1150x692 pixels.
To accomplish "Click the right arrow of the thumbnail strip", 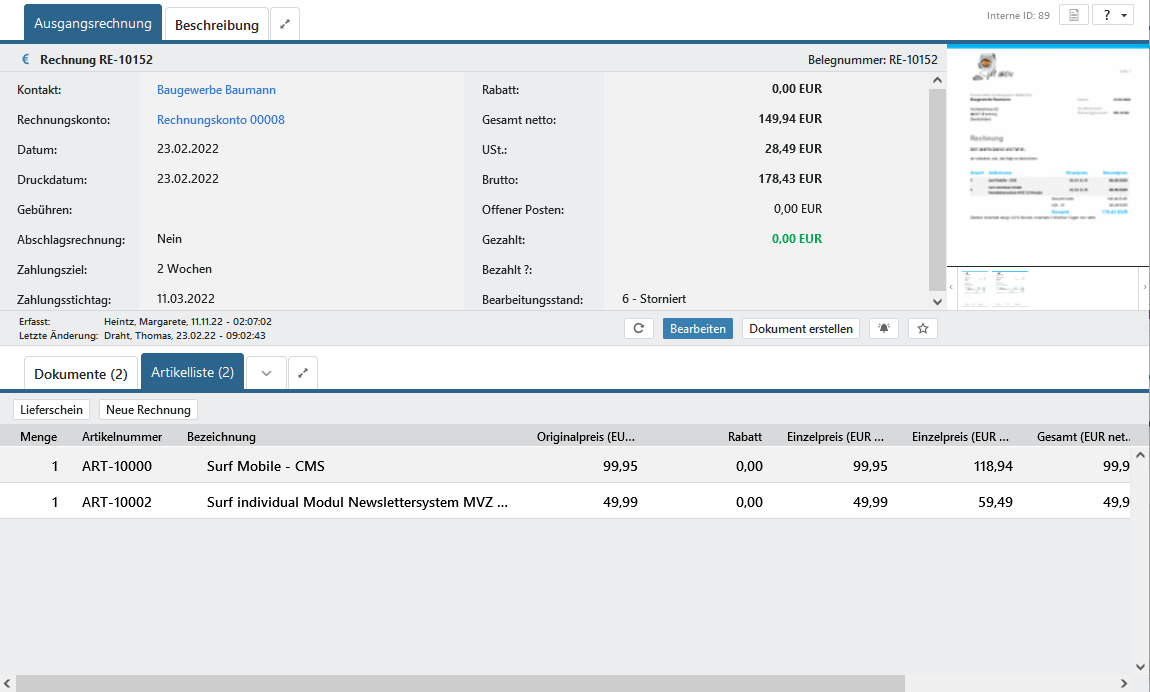I will 1144,288.
